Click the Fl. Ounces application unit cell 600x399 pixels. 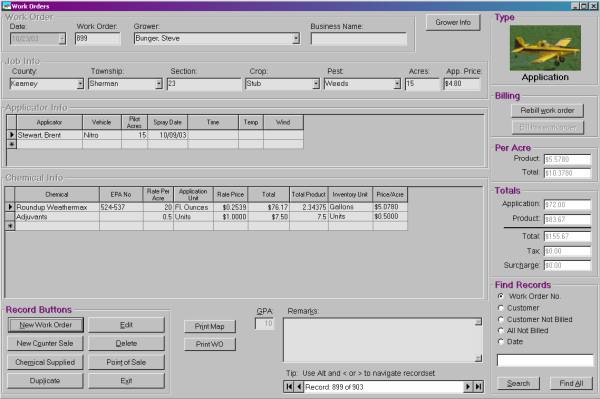[x=193, y=207]
